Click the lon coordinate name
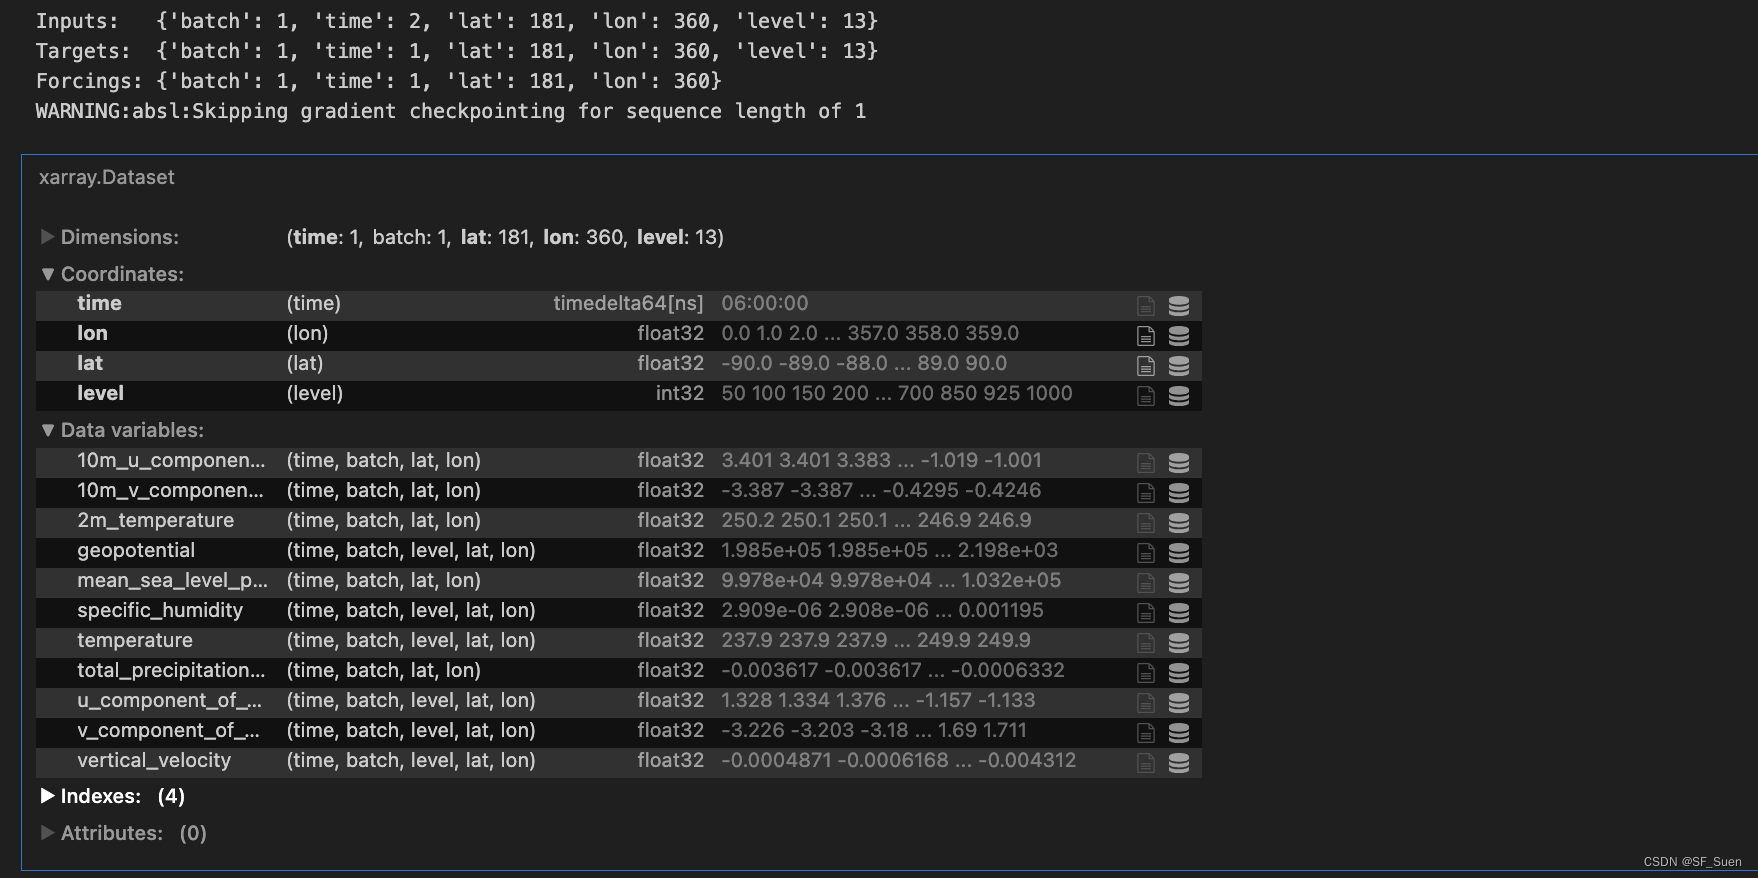This screenshot has width=1758, height=878. pyautogui.click(x=92, y=333)
